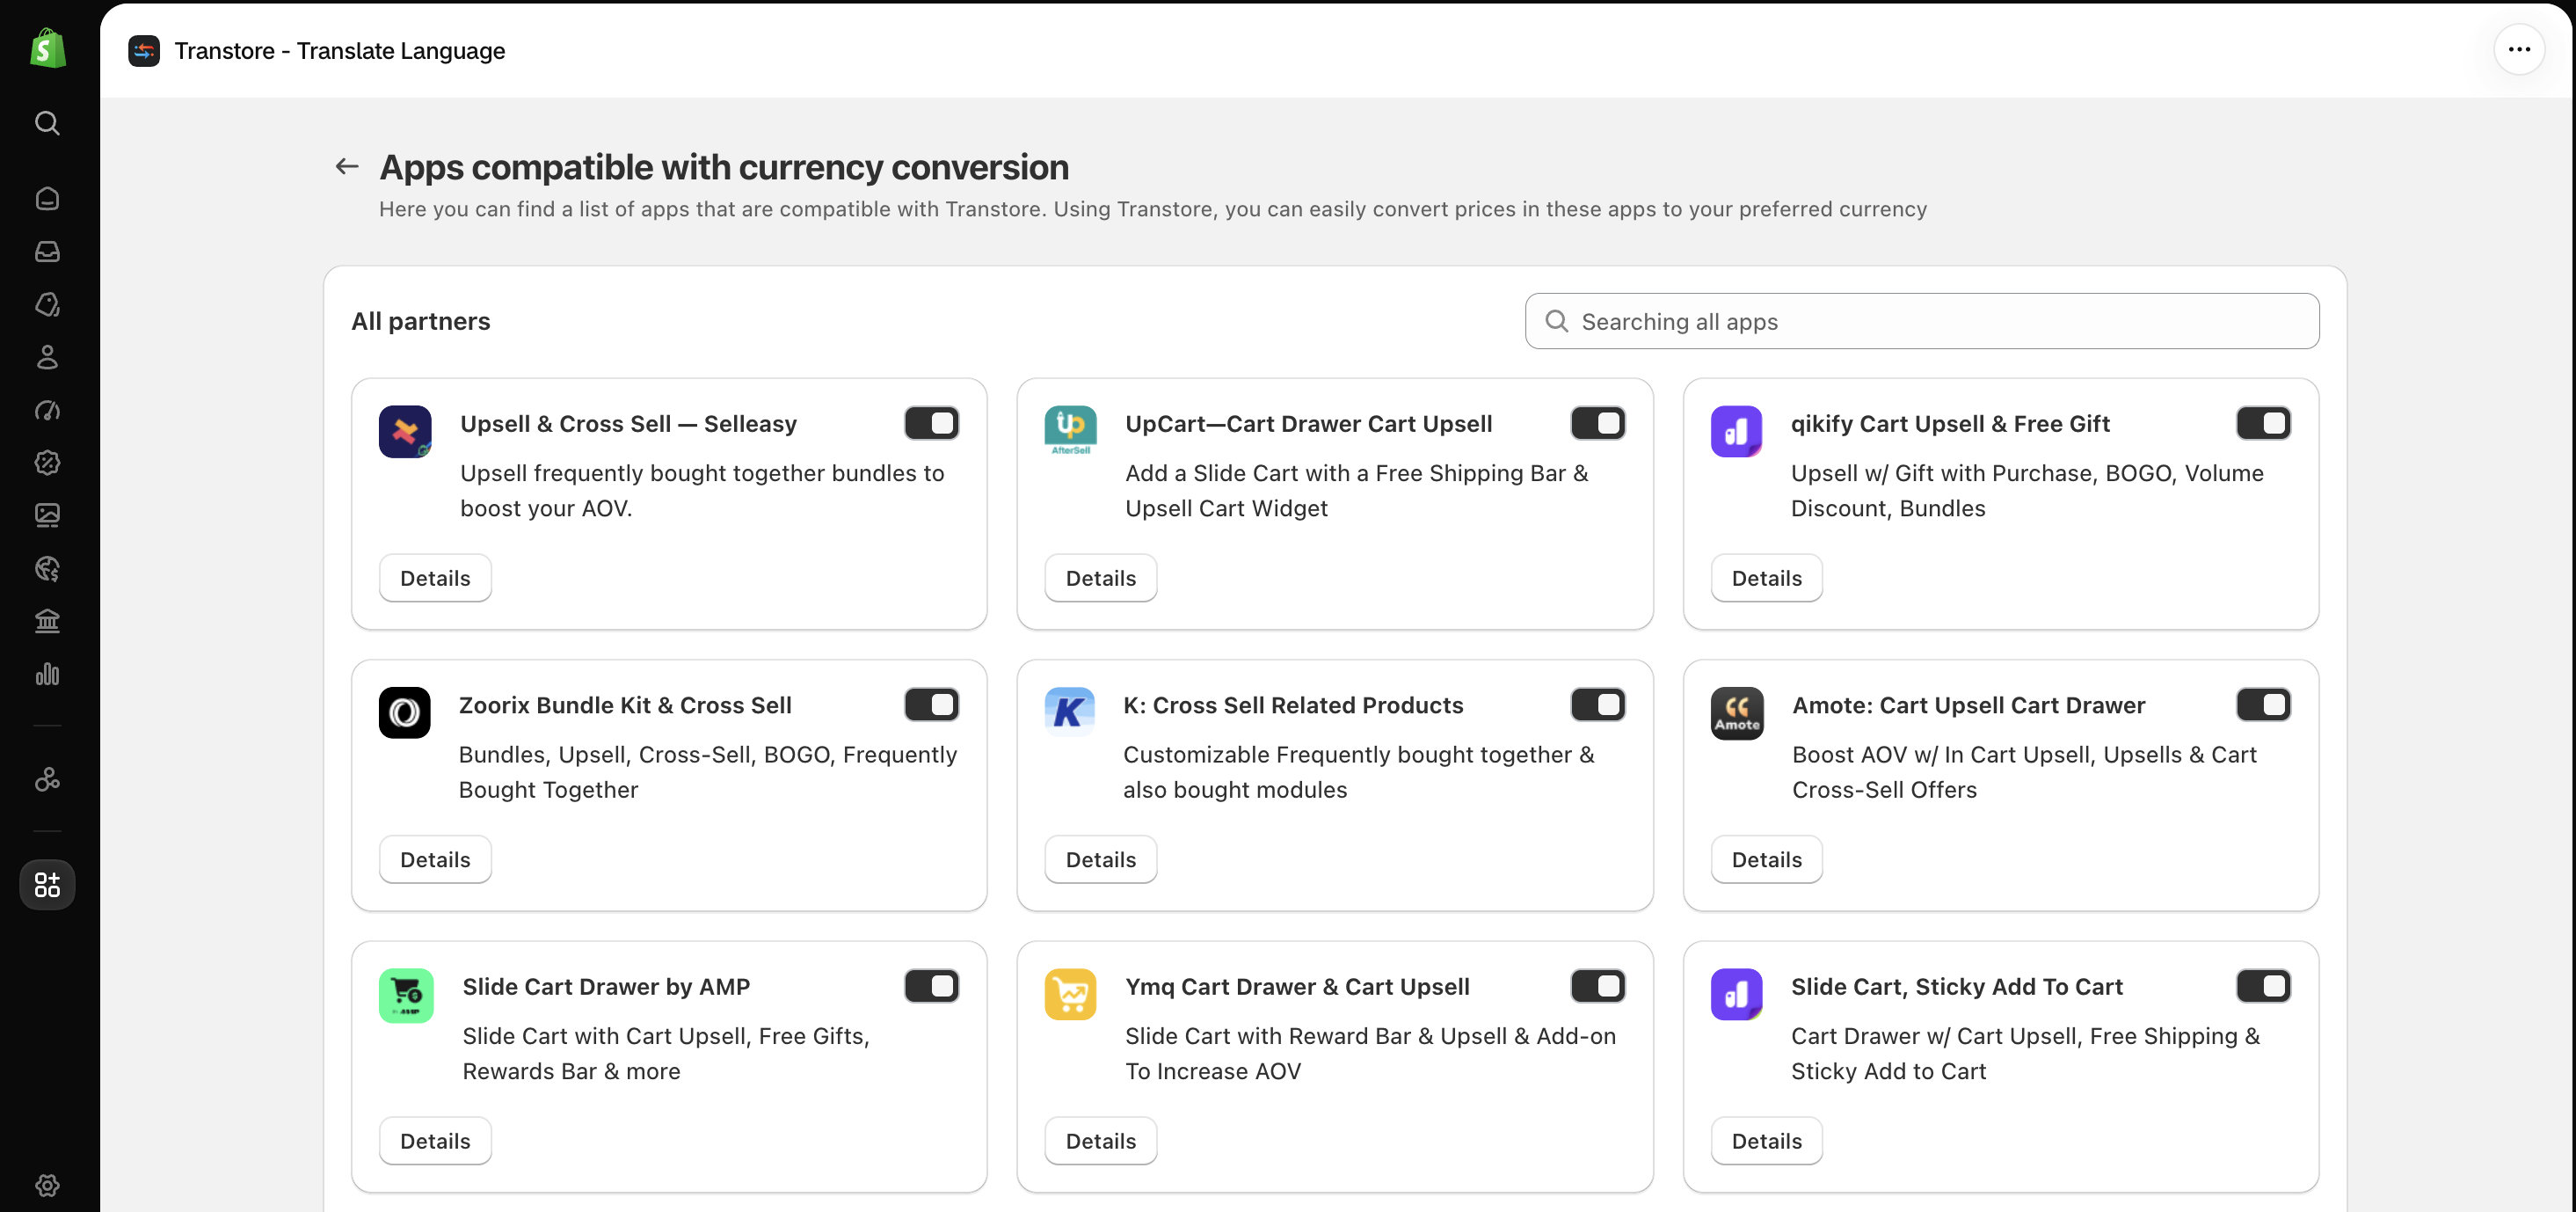This screenshot has height=1212, width=2576.
Task: Open Details for Upsell & Cross Sell — Selleasy
Action: point(435,578)
